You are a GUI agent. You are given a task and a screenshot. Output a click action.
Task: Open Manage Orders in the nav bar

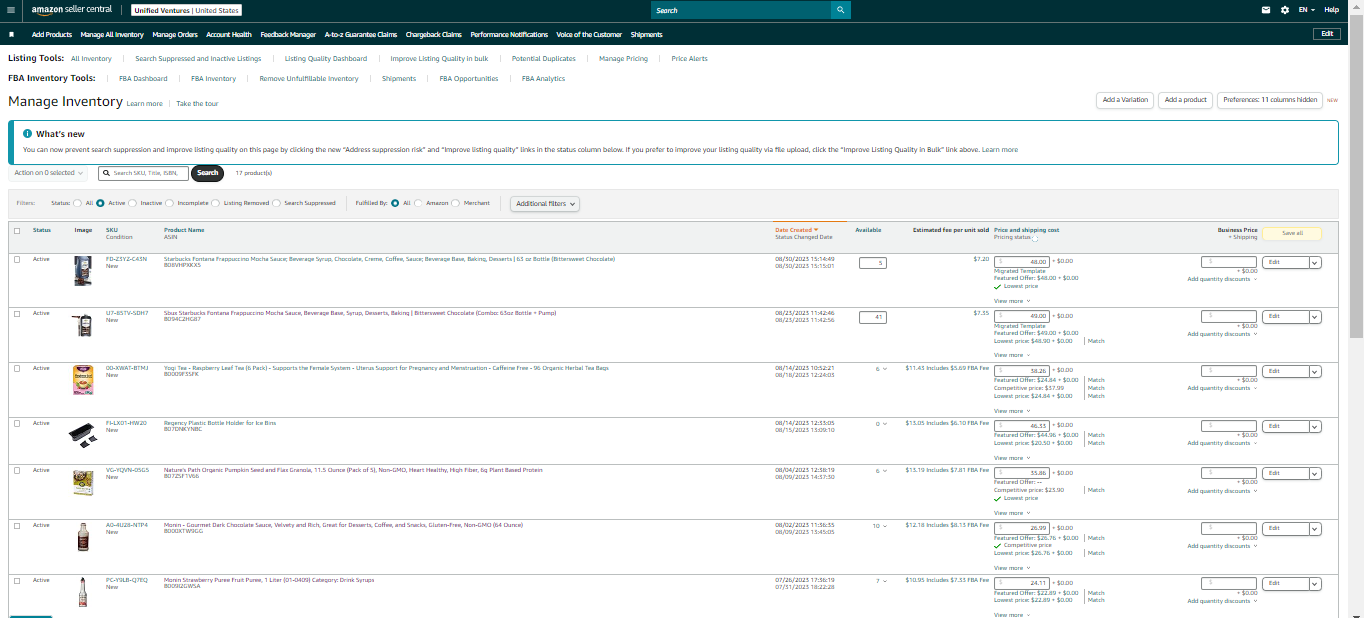175,34
